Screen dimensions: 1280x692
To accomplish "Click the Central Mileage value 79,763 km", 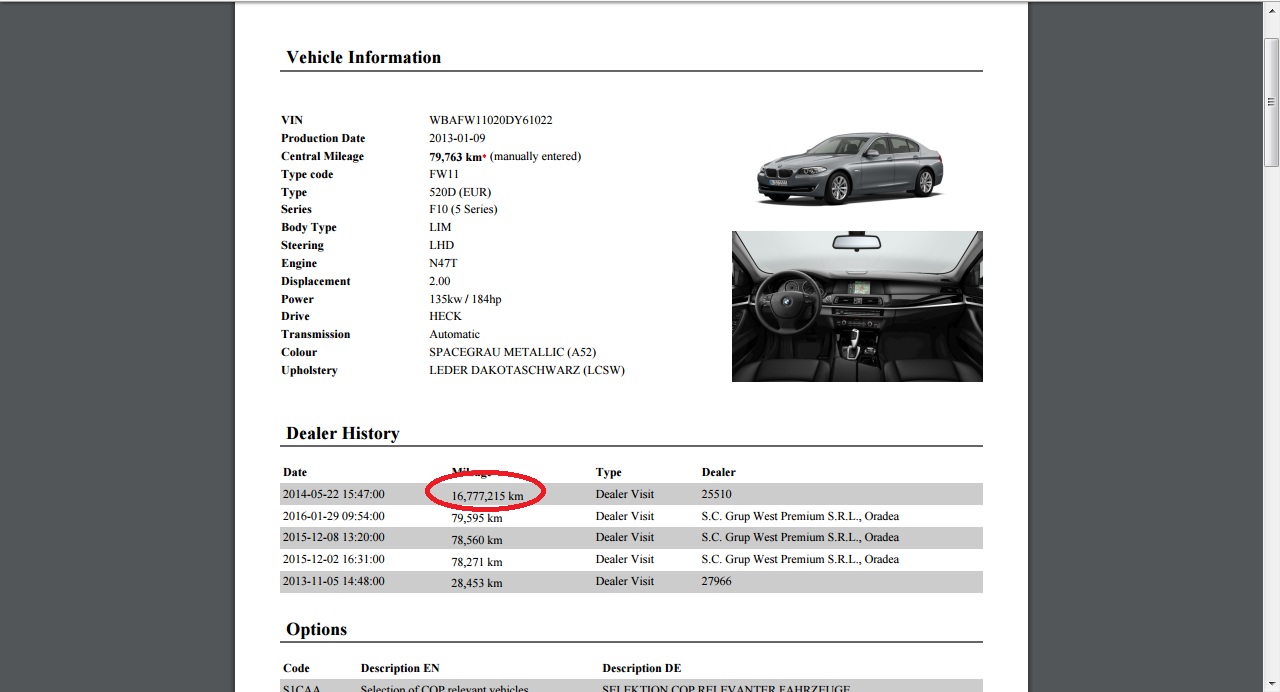I will (455, 156).
